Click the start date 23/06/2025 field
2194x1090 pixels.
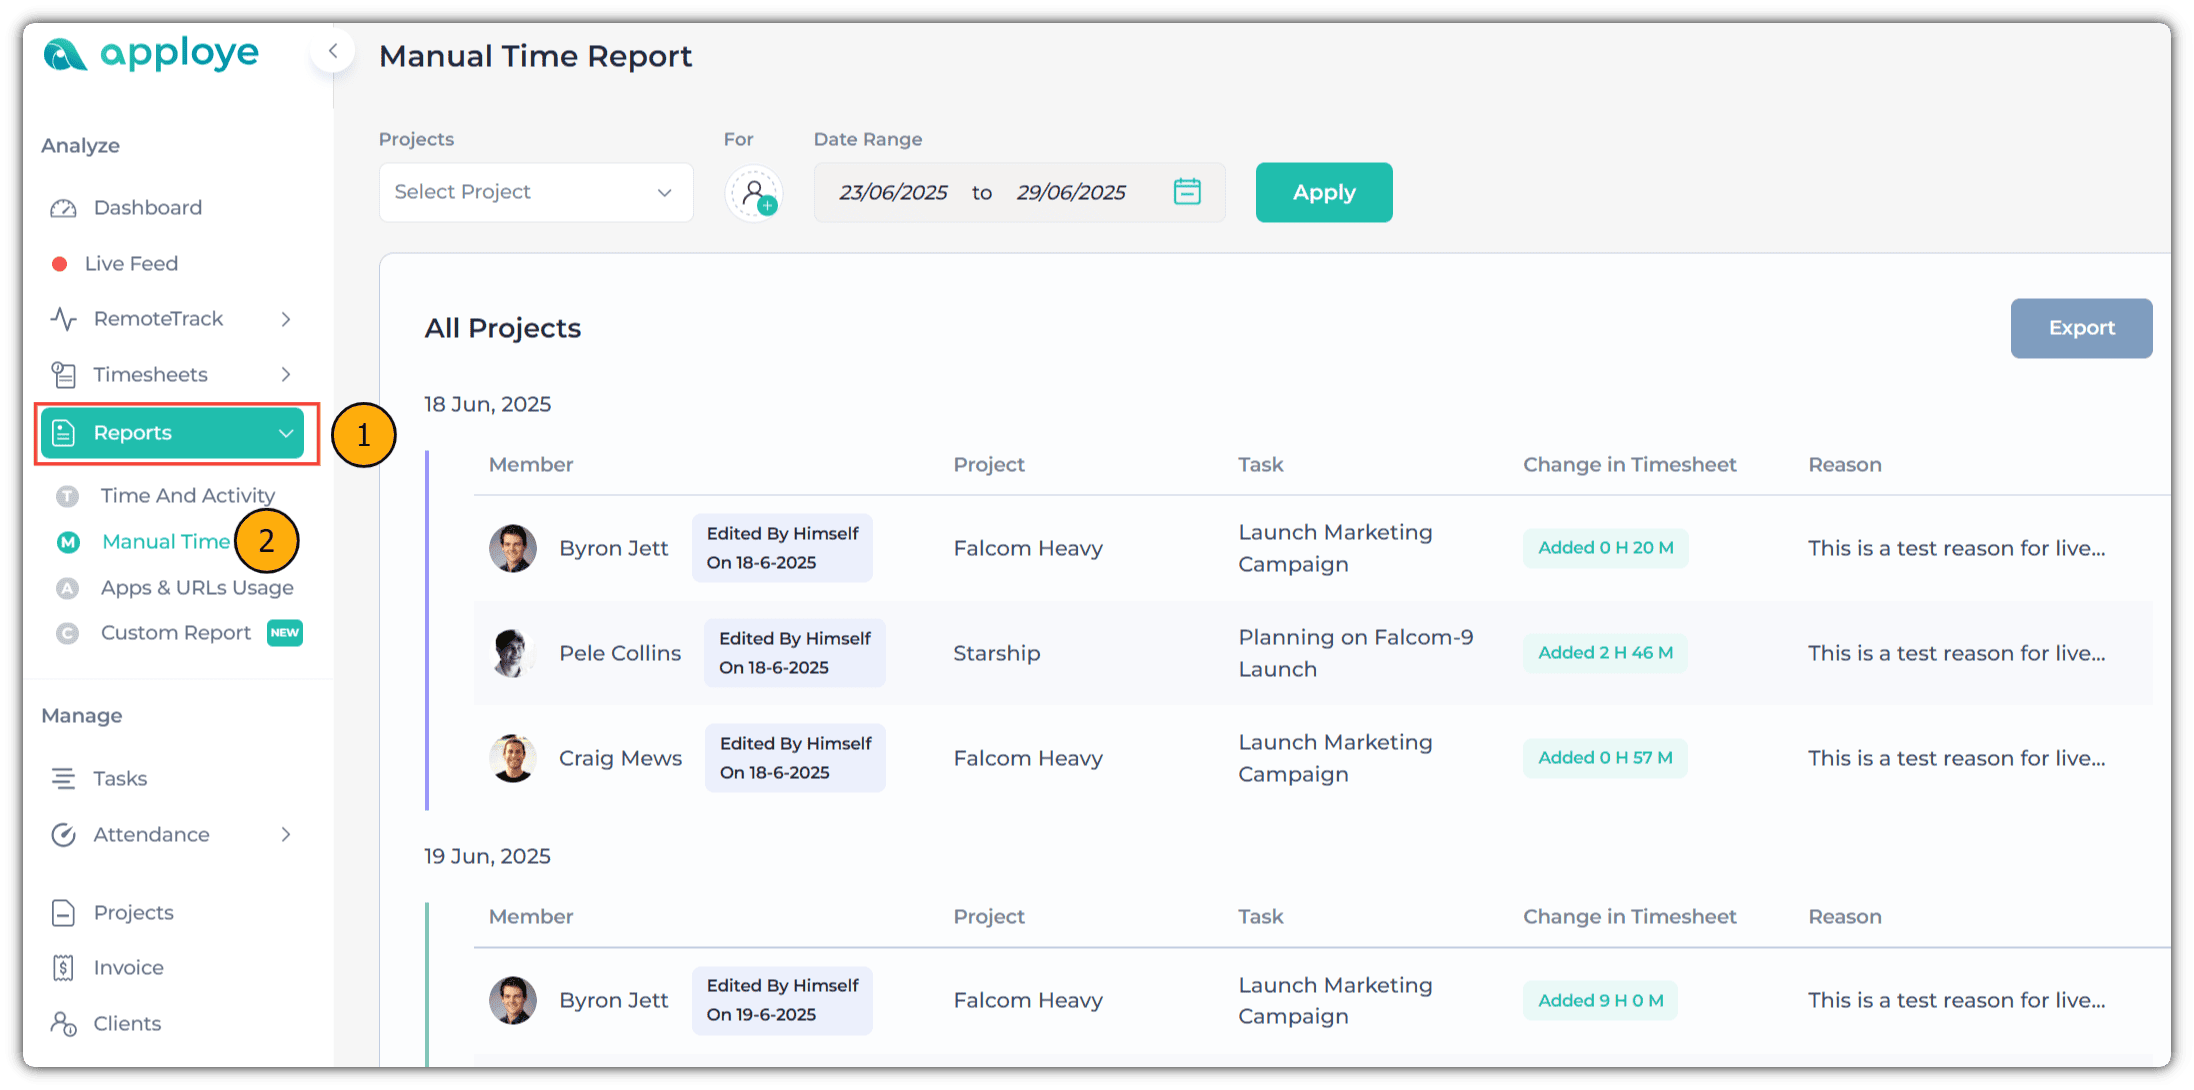893,193
